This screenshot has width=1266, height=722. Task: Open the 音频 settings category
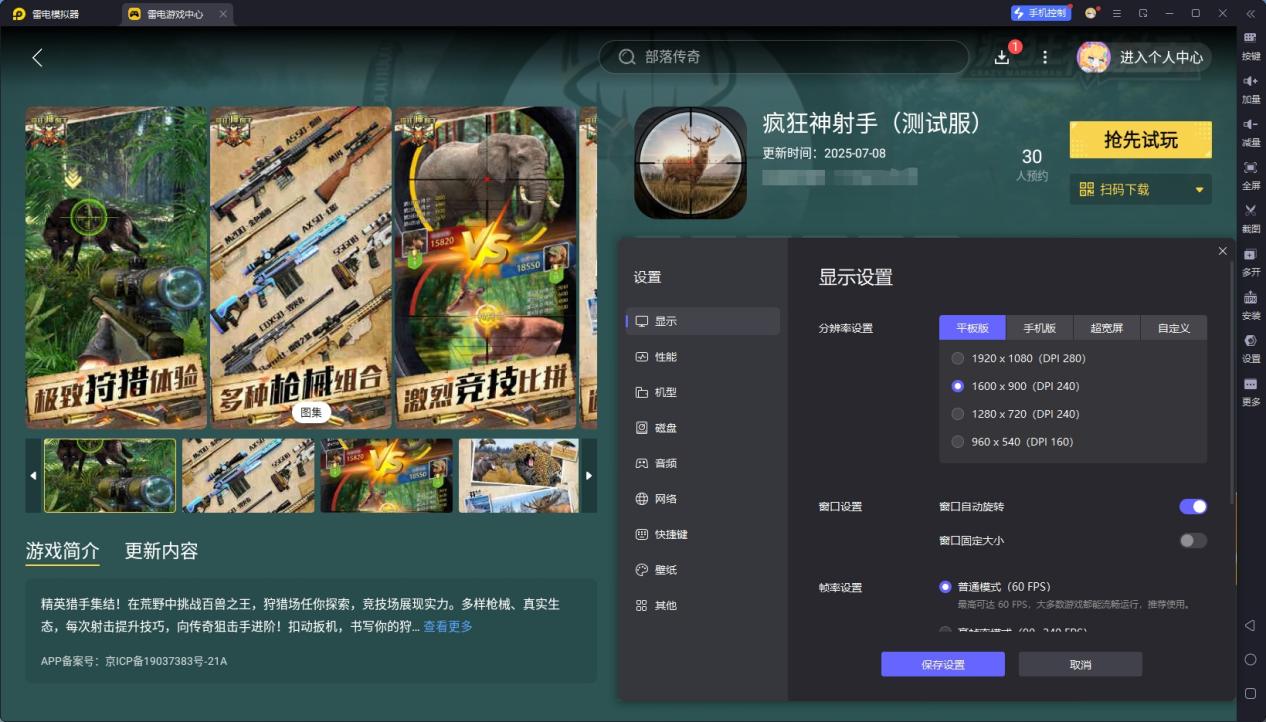point(703,463)
